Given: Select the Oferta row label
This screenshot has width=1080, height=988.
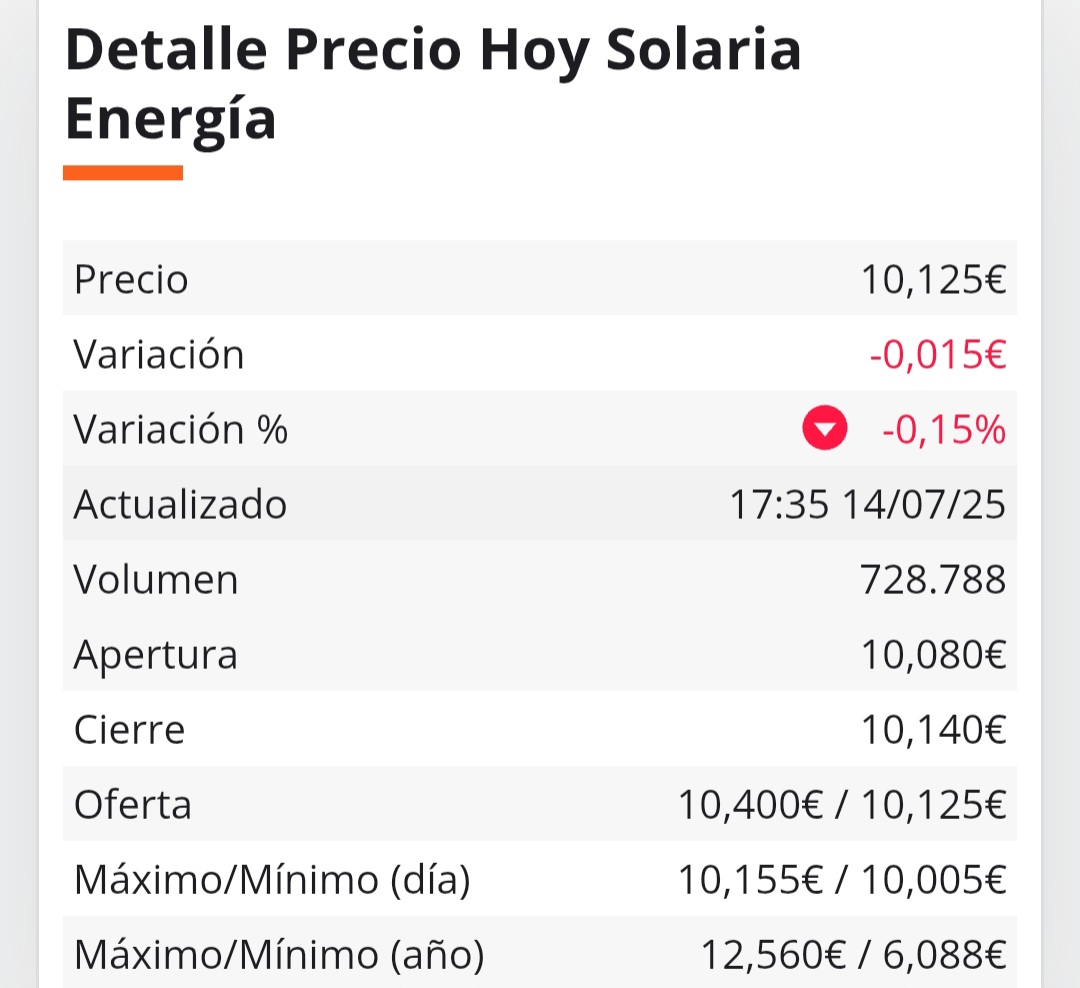Looking at the screenshot, I should 132,805.
